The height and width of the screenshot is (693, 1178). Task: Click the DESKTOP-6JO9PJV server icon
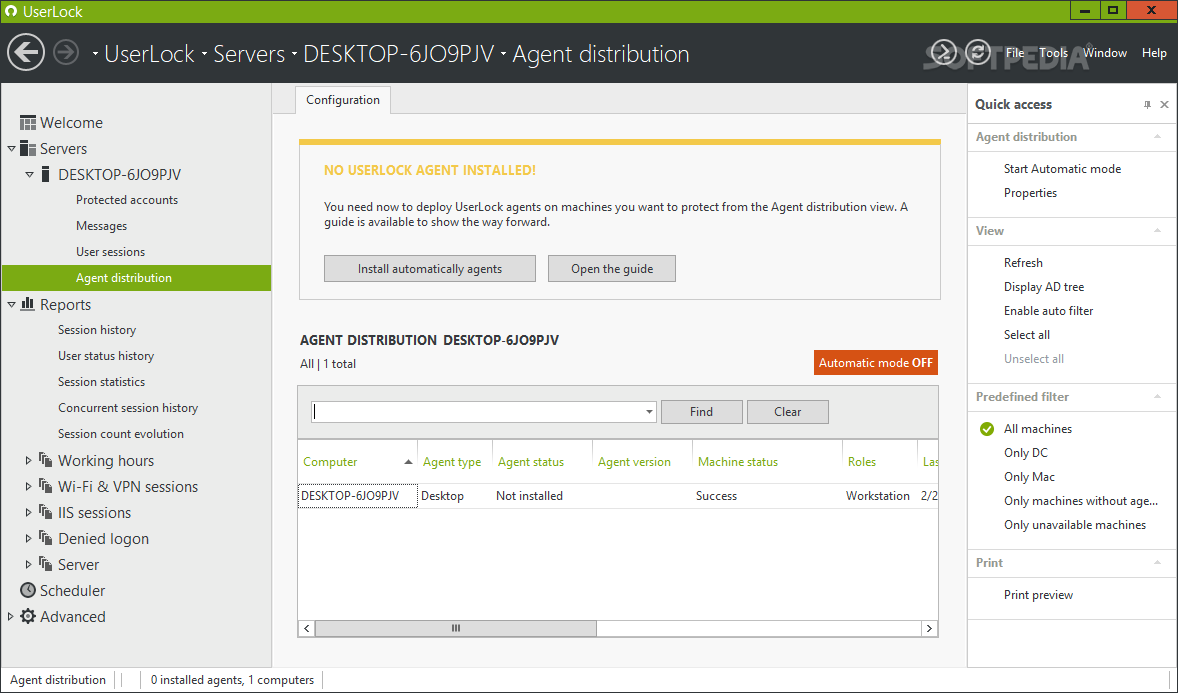point(46,174)
